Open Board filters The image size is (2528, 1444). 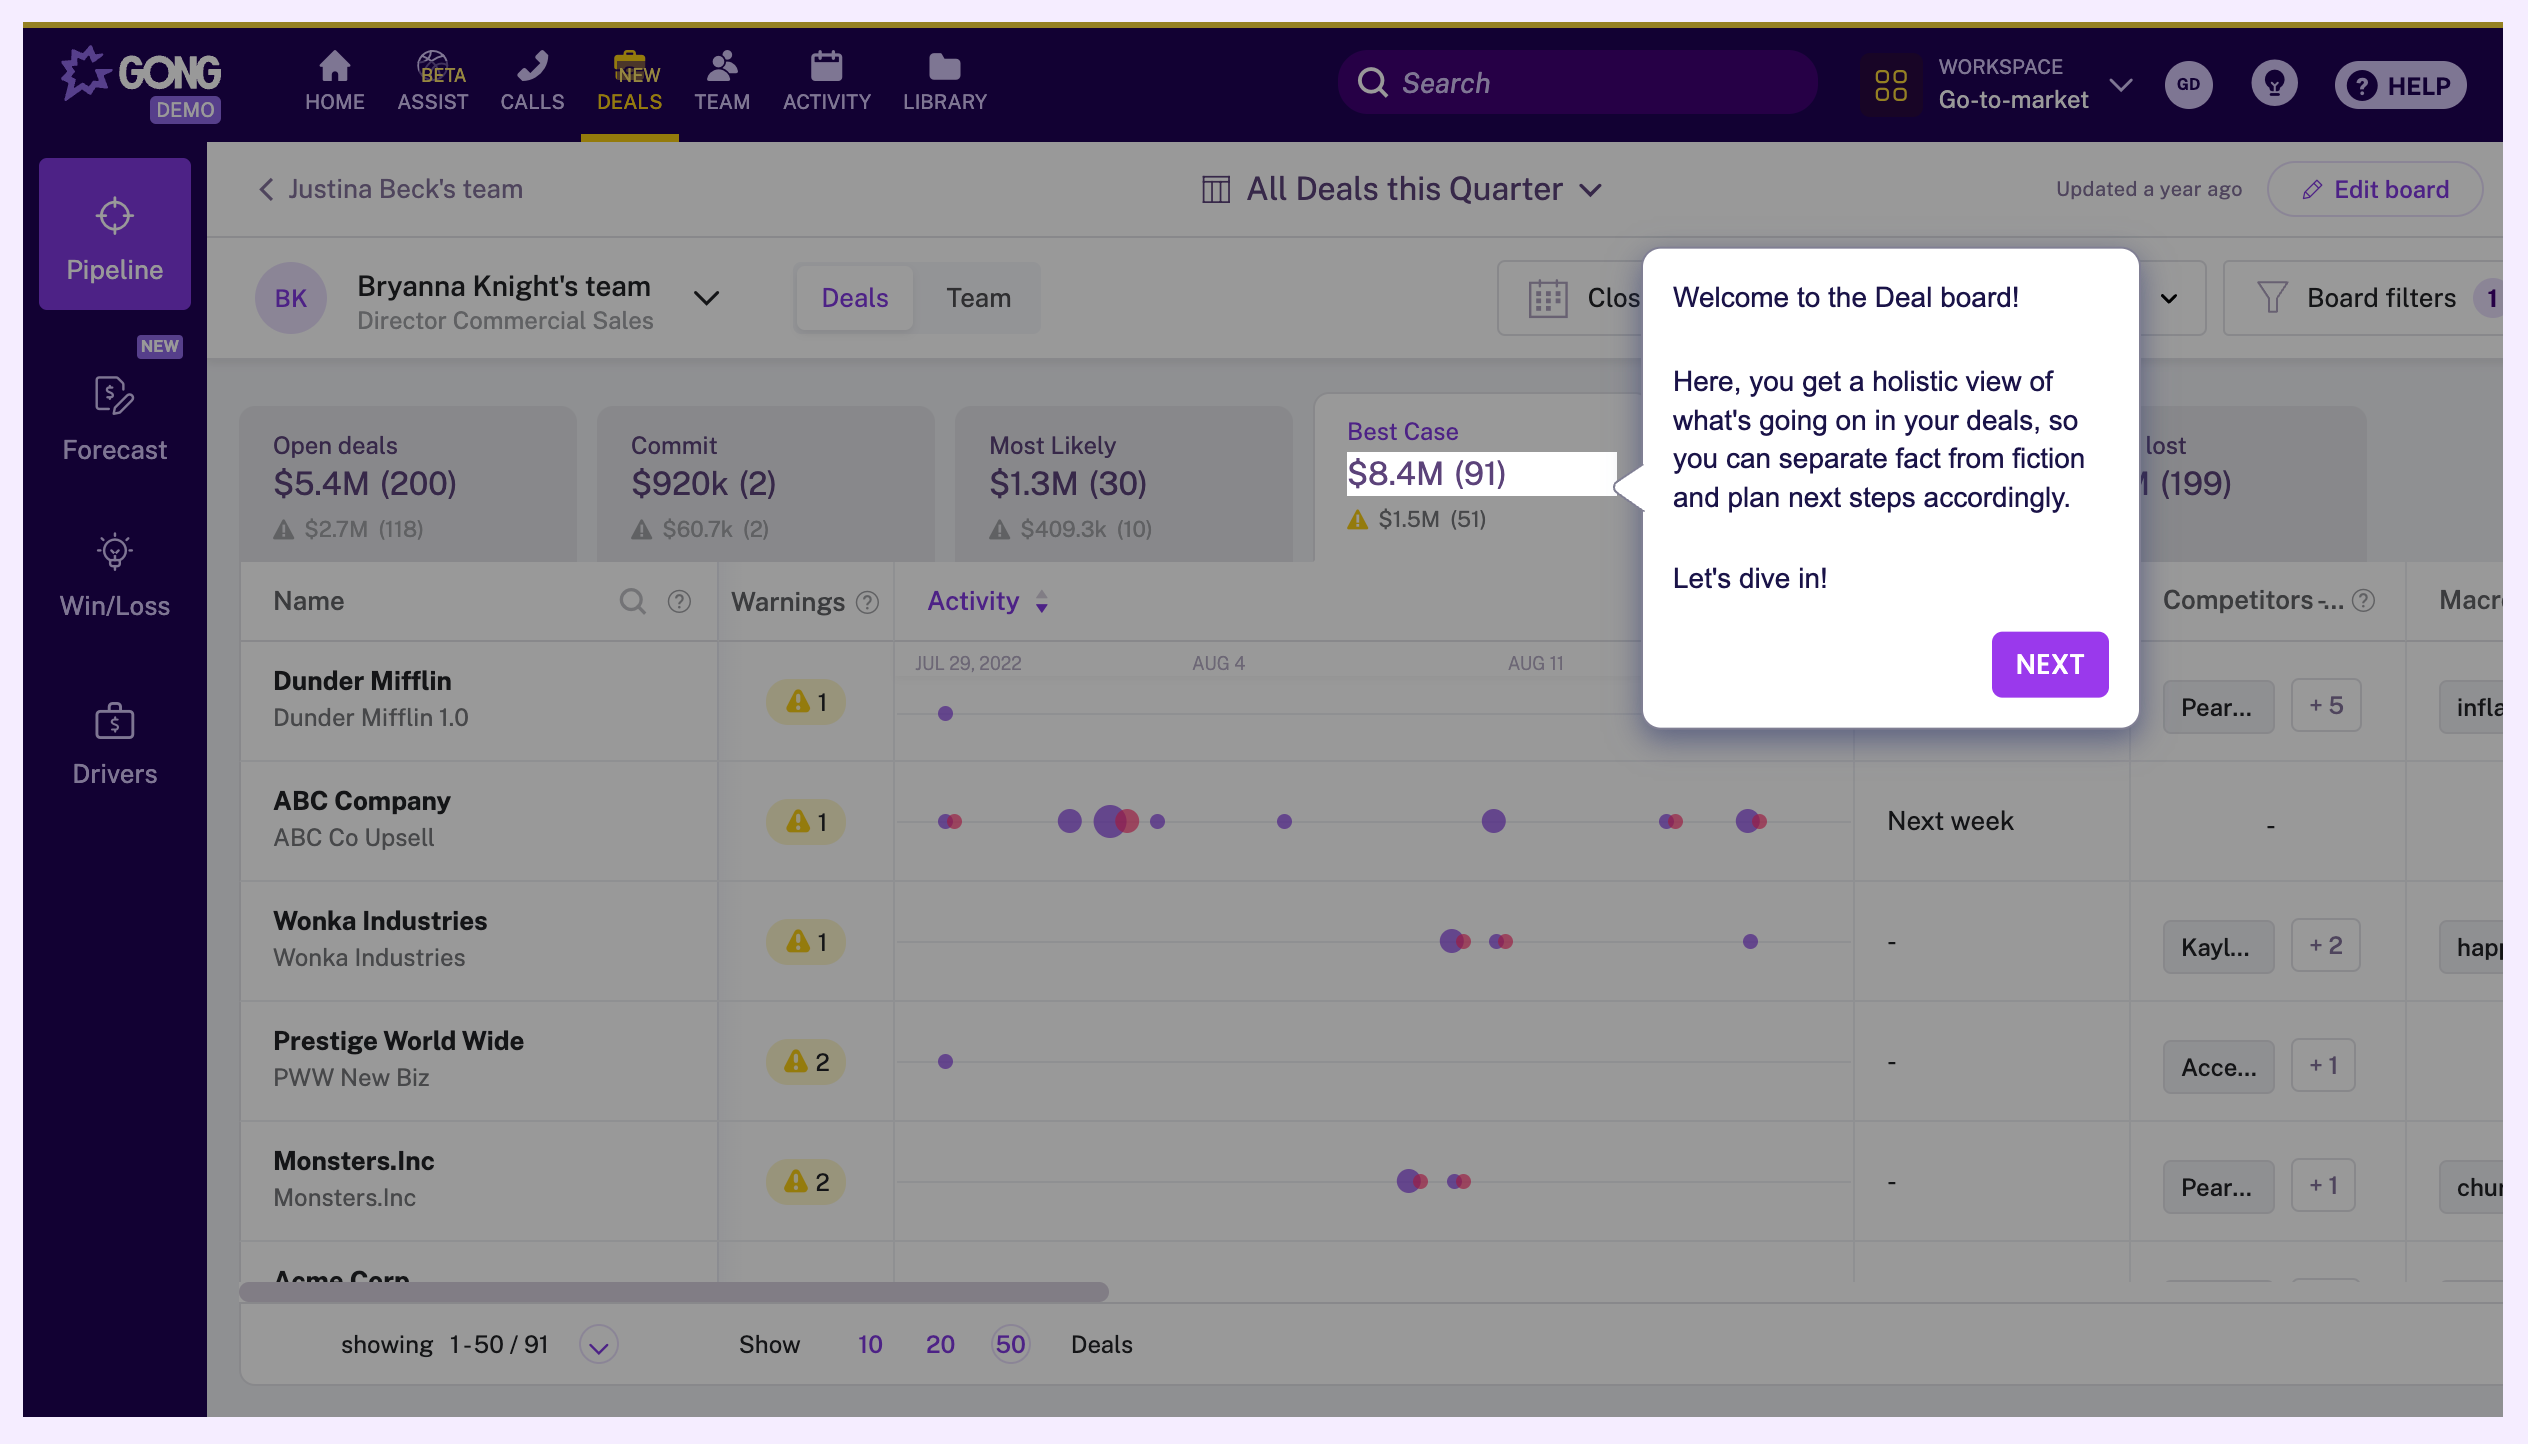point(2362,298)
